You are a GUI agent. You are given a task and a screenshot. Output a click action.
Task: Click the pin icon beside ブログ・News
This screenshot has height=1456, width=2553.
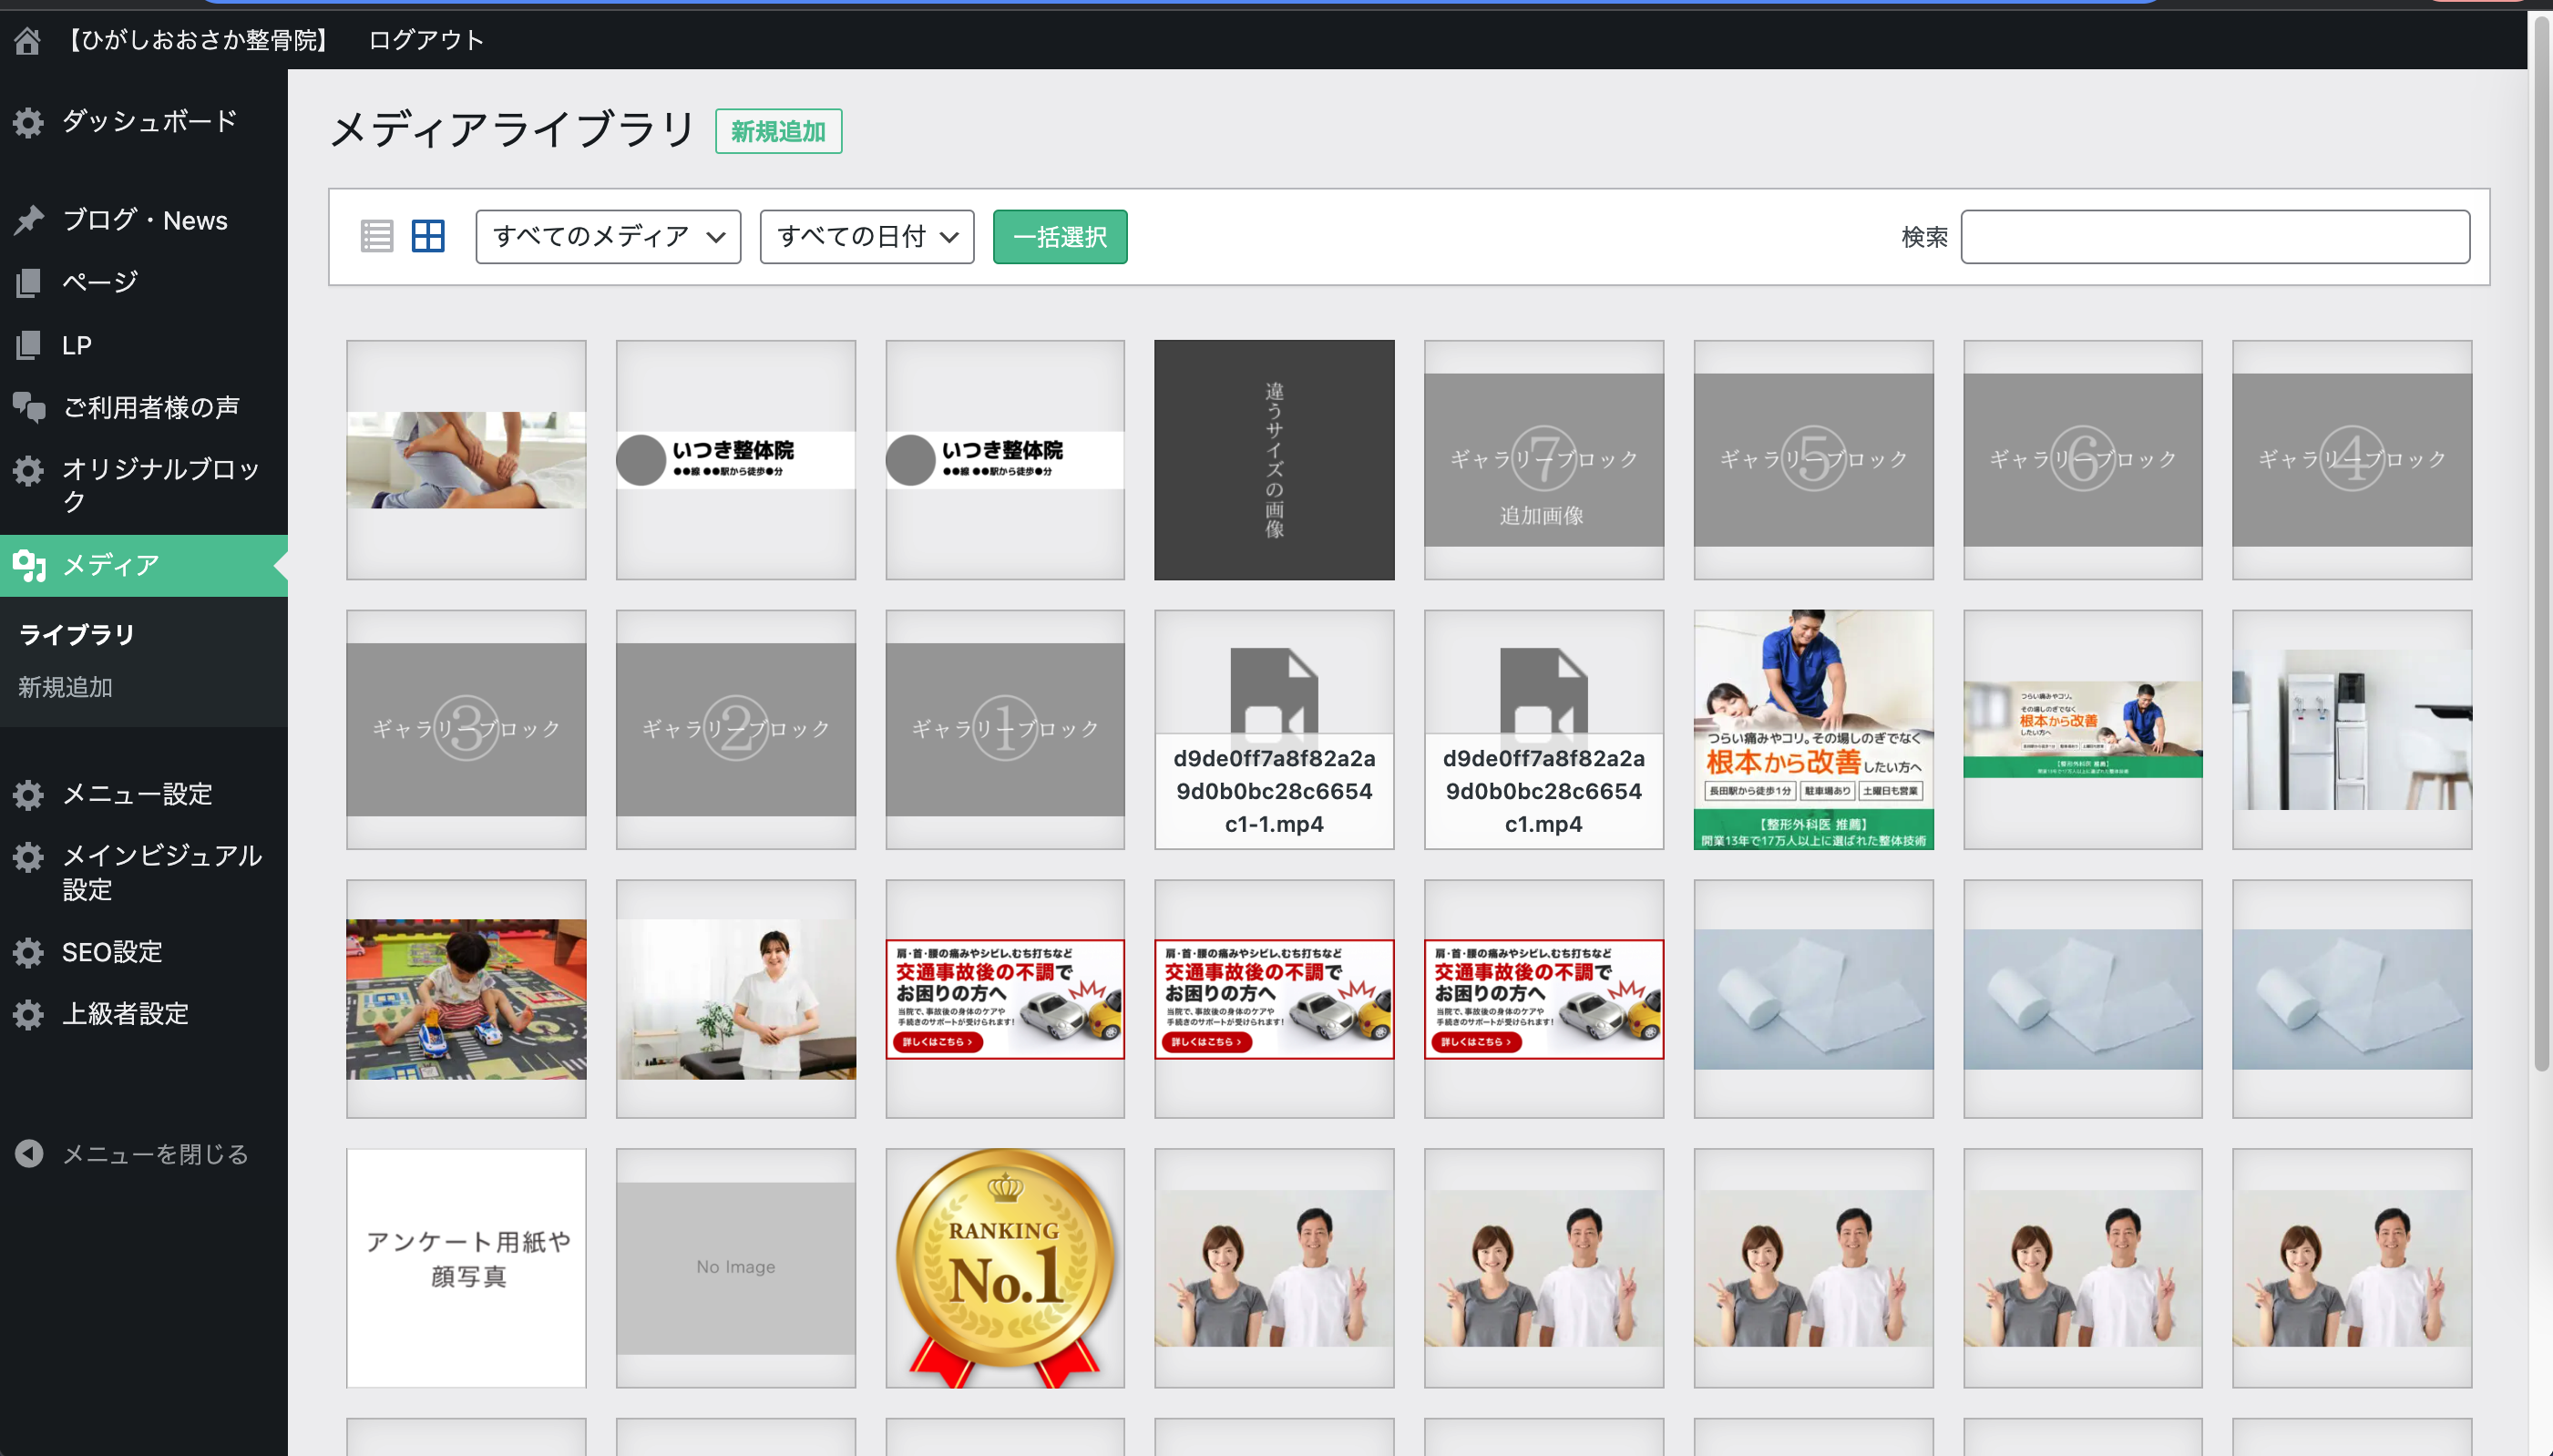[28, 220]
